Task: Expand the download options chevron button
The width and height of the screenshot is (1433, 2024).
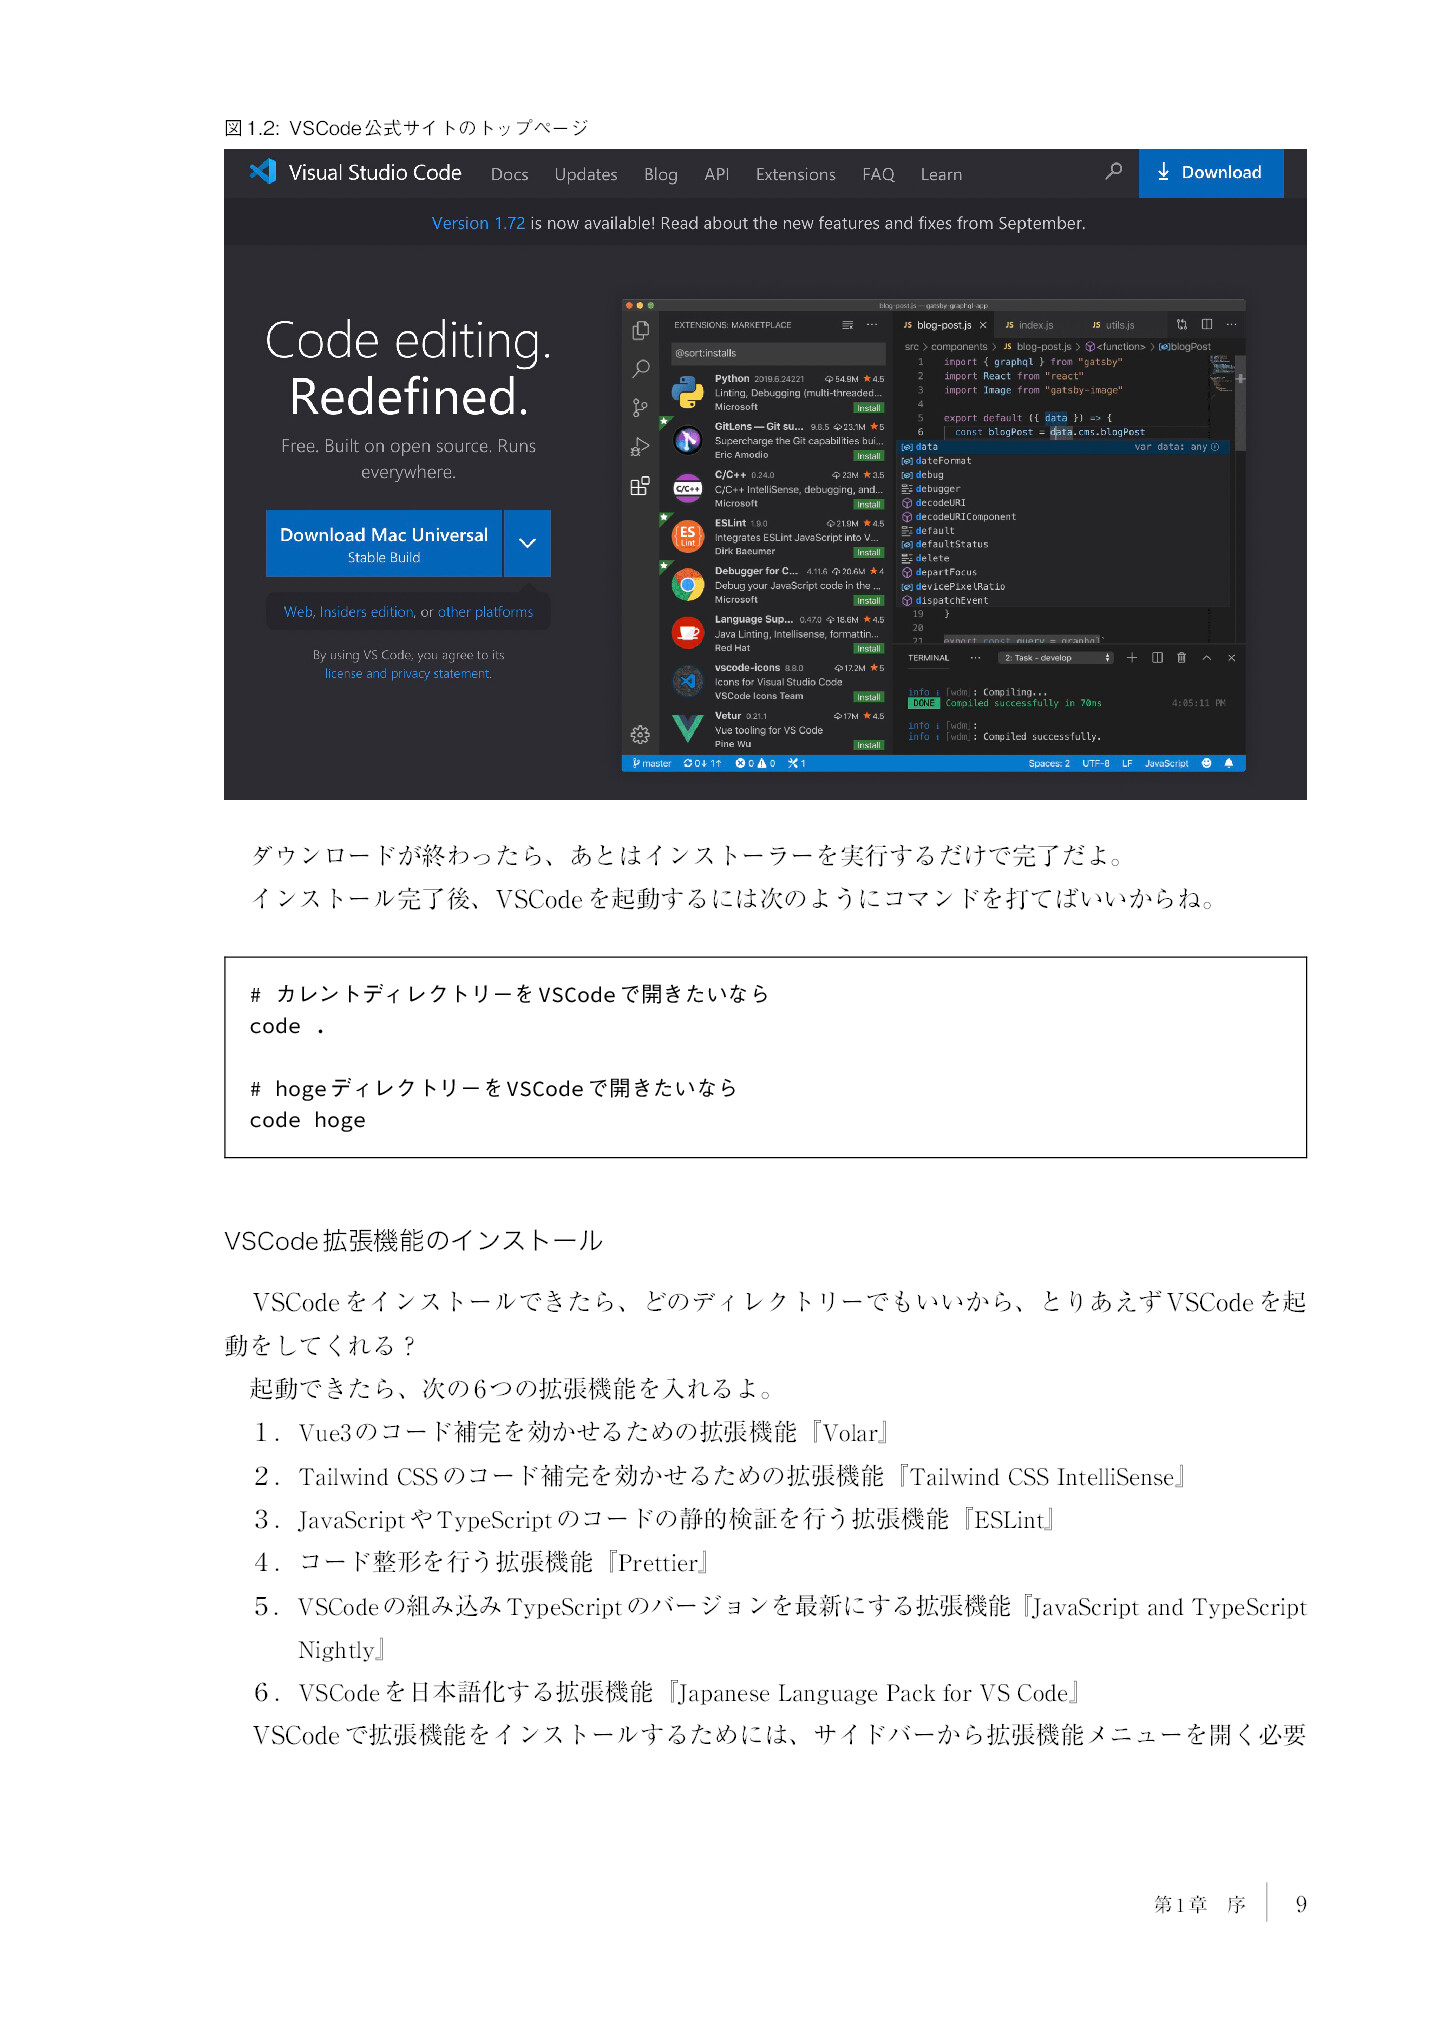Action: click(528, 543)
